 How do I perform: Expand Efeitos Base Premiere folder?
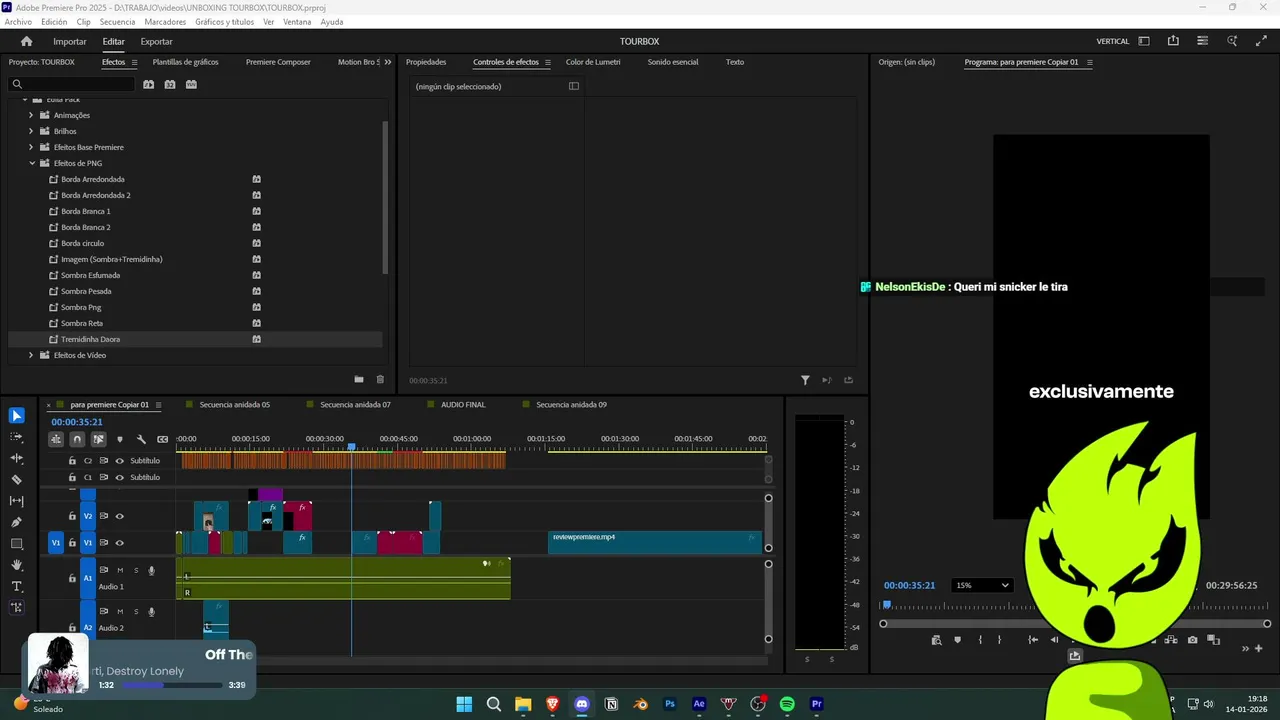click(31, 147)
